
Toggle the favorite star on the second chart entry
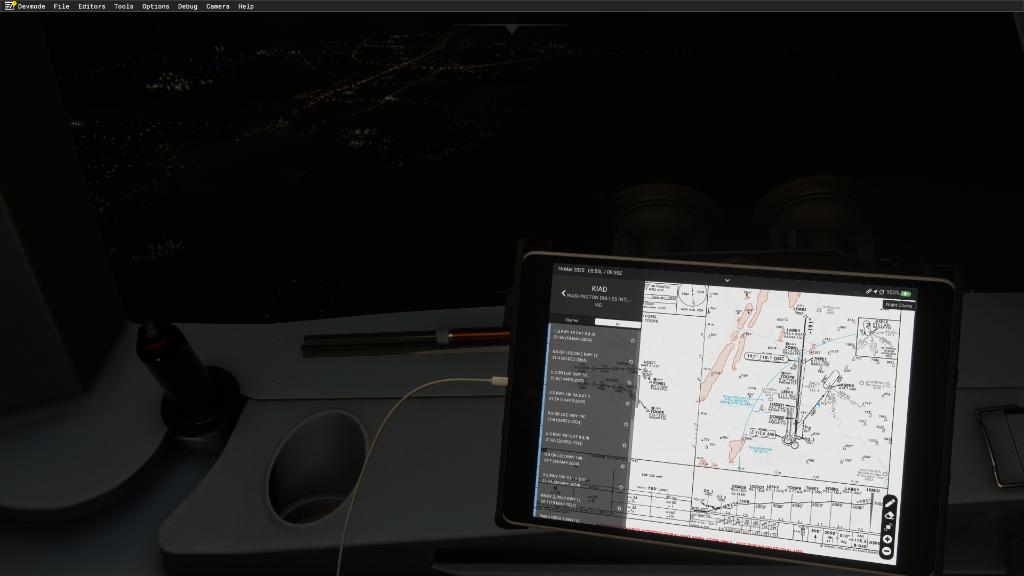(x=632, y=361)
